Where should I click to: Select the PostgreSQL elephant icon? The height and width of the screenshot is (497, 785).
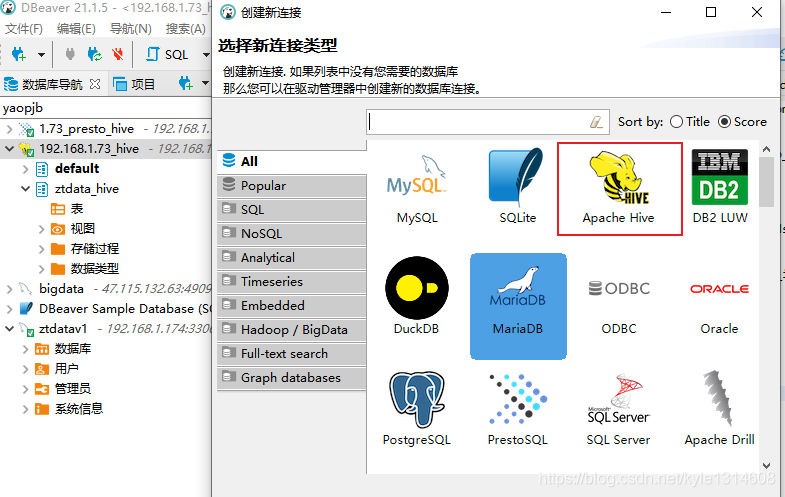[x=417, y=399]
